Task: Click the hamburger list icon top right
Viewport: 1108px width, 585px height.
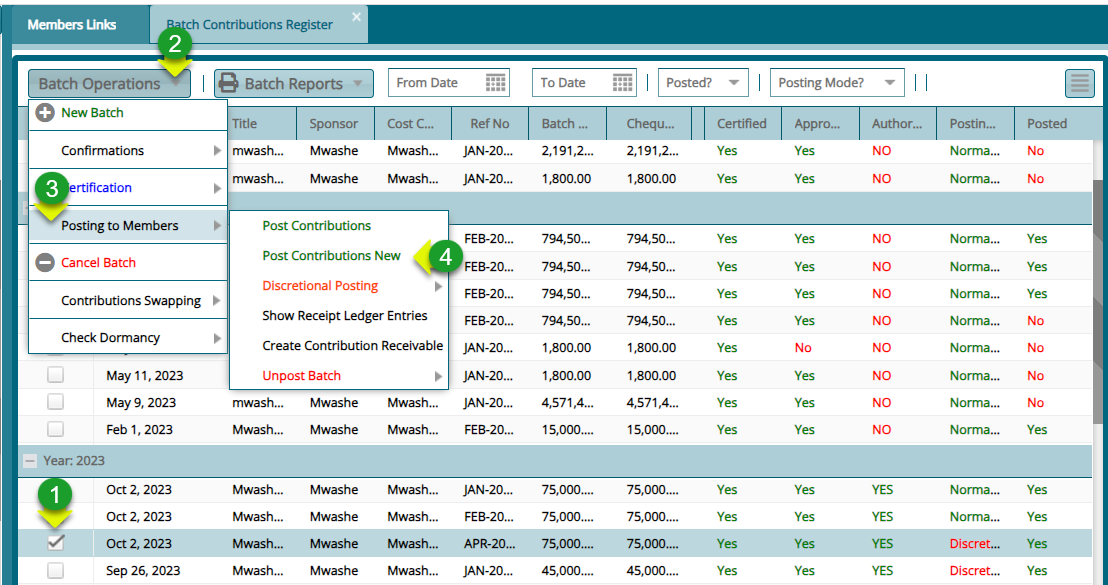Action: pos(1080,84)
